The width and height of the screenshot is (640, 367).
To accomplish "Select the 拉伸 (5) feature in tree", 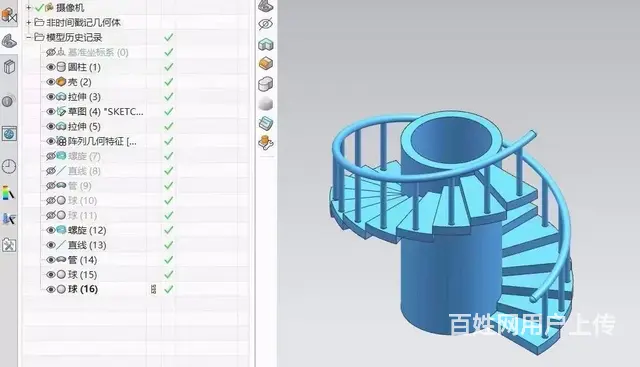I will [84, 126].
